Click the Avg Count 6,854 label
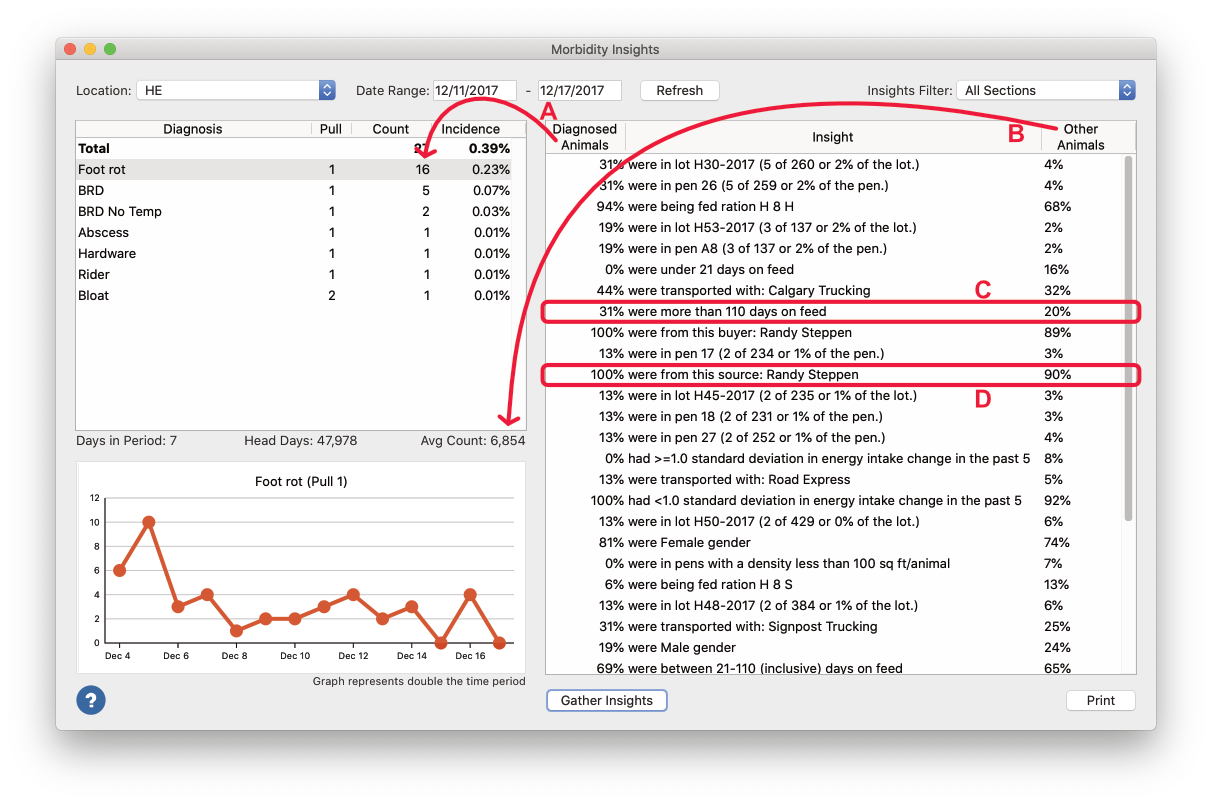This screenshot has height=804, width=1212. click(473, 440)
